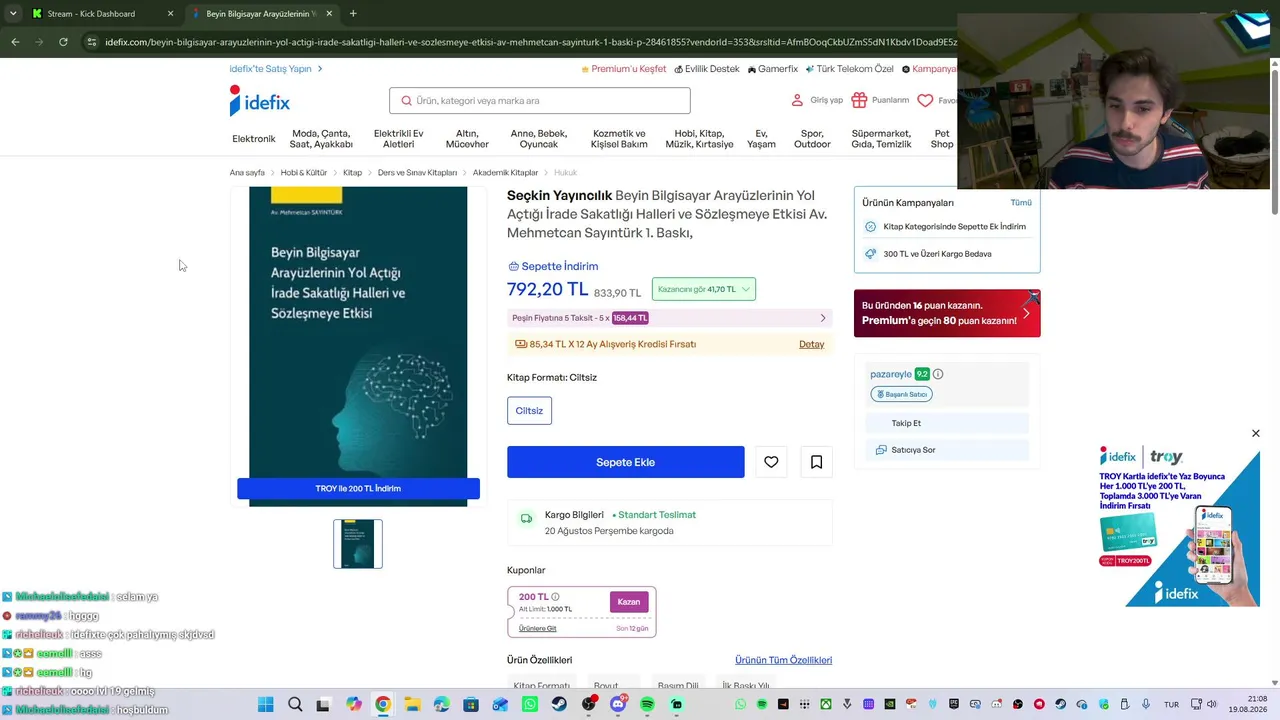Open the Detay link for shopping credit
This screenshot has width=1280, height=720.
point(812,344)
